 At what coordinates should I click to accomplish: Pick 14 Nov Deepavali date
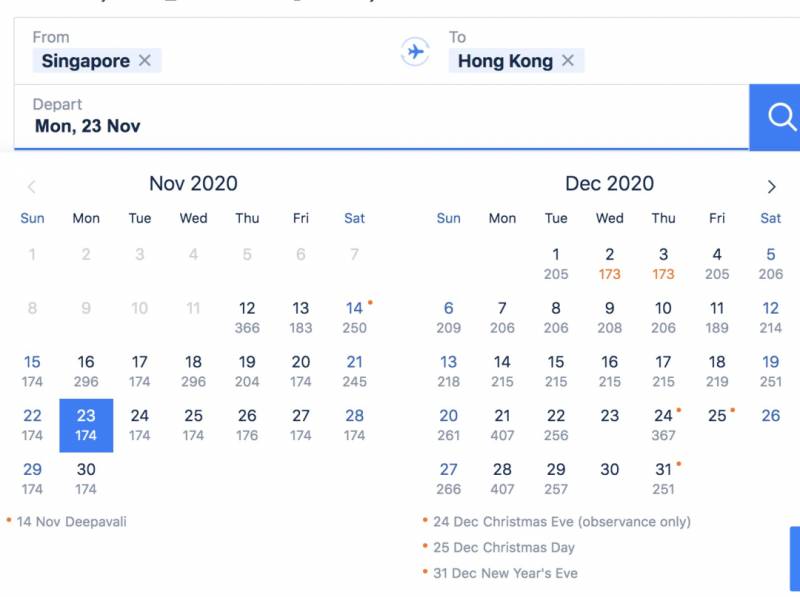click(x=354, y=316)
